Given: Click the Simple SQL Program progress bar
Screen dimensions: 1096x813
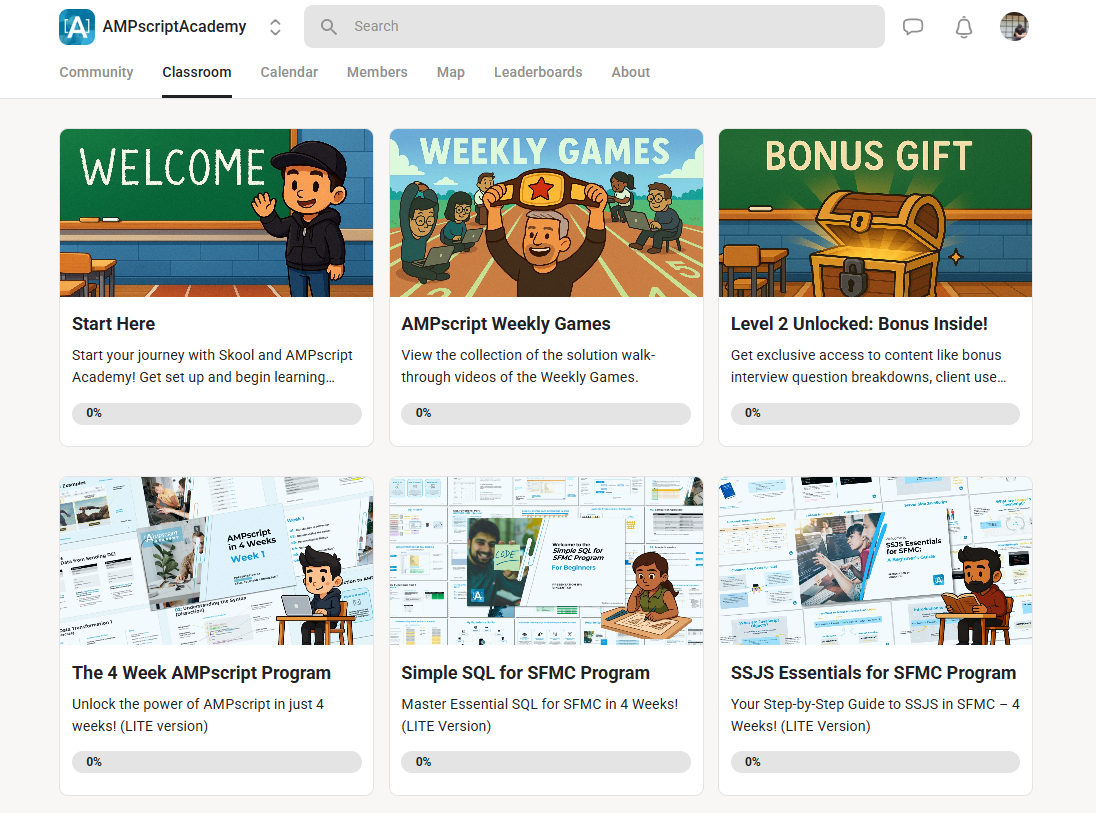Looking at the screenshot, I should tap(546, 762).
